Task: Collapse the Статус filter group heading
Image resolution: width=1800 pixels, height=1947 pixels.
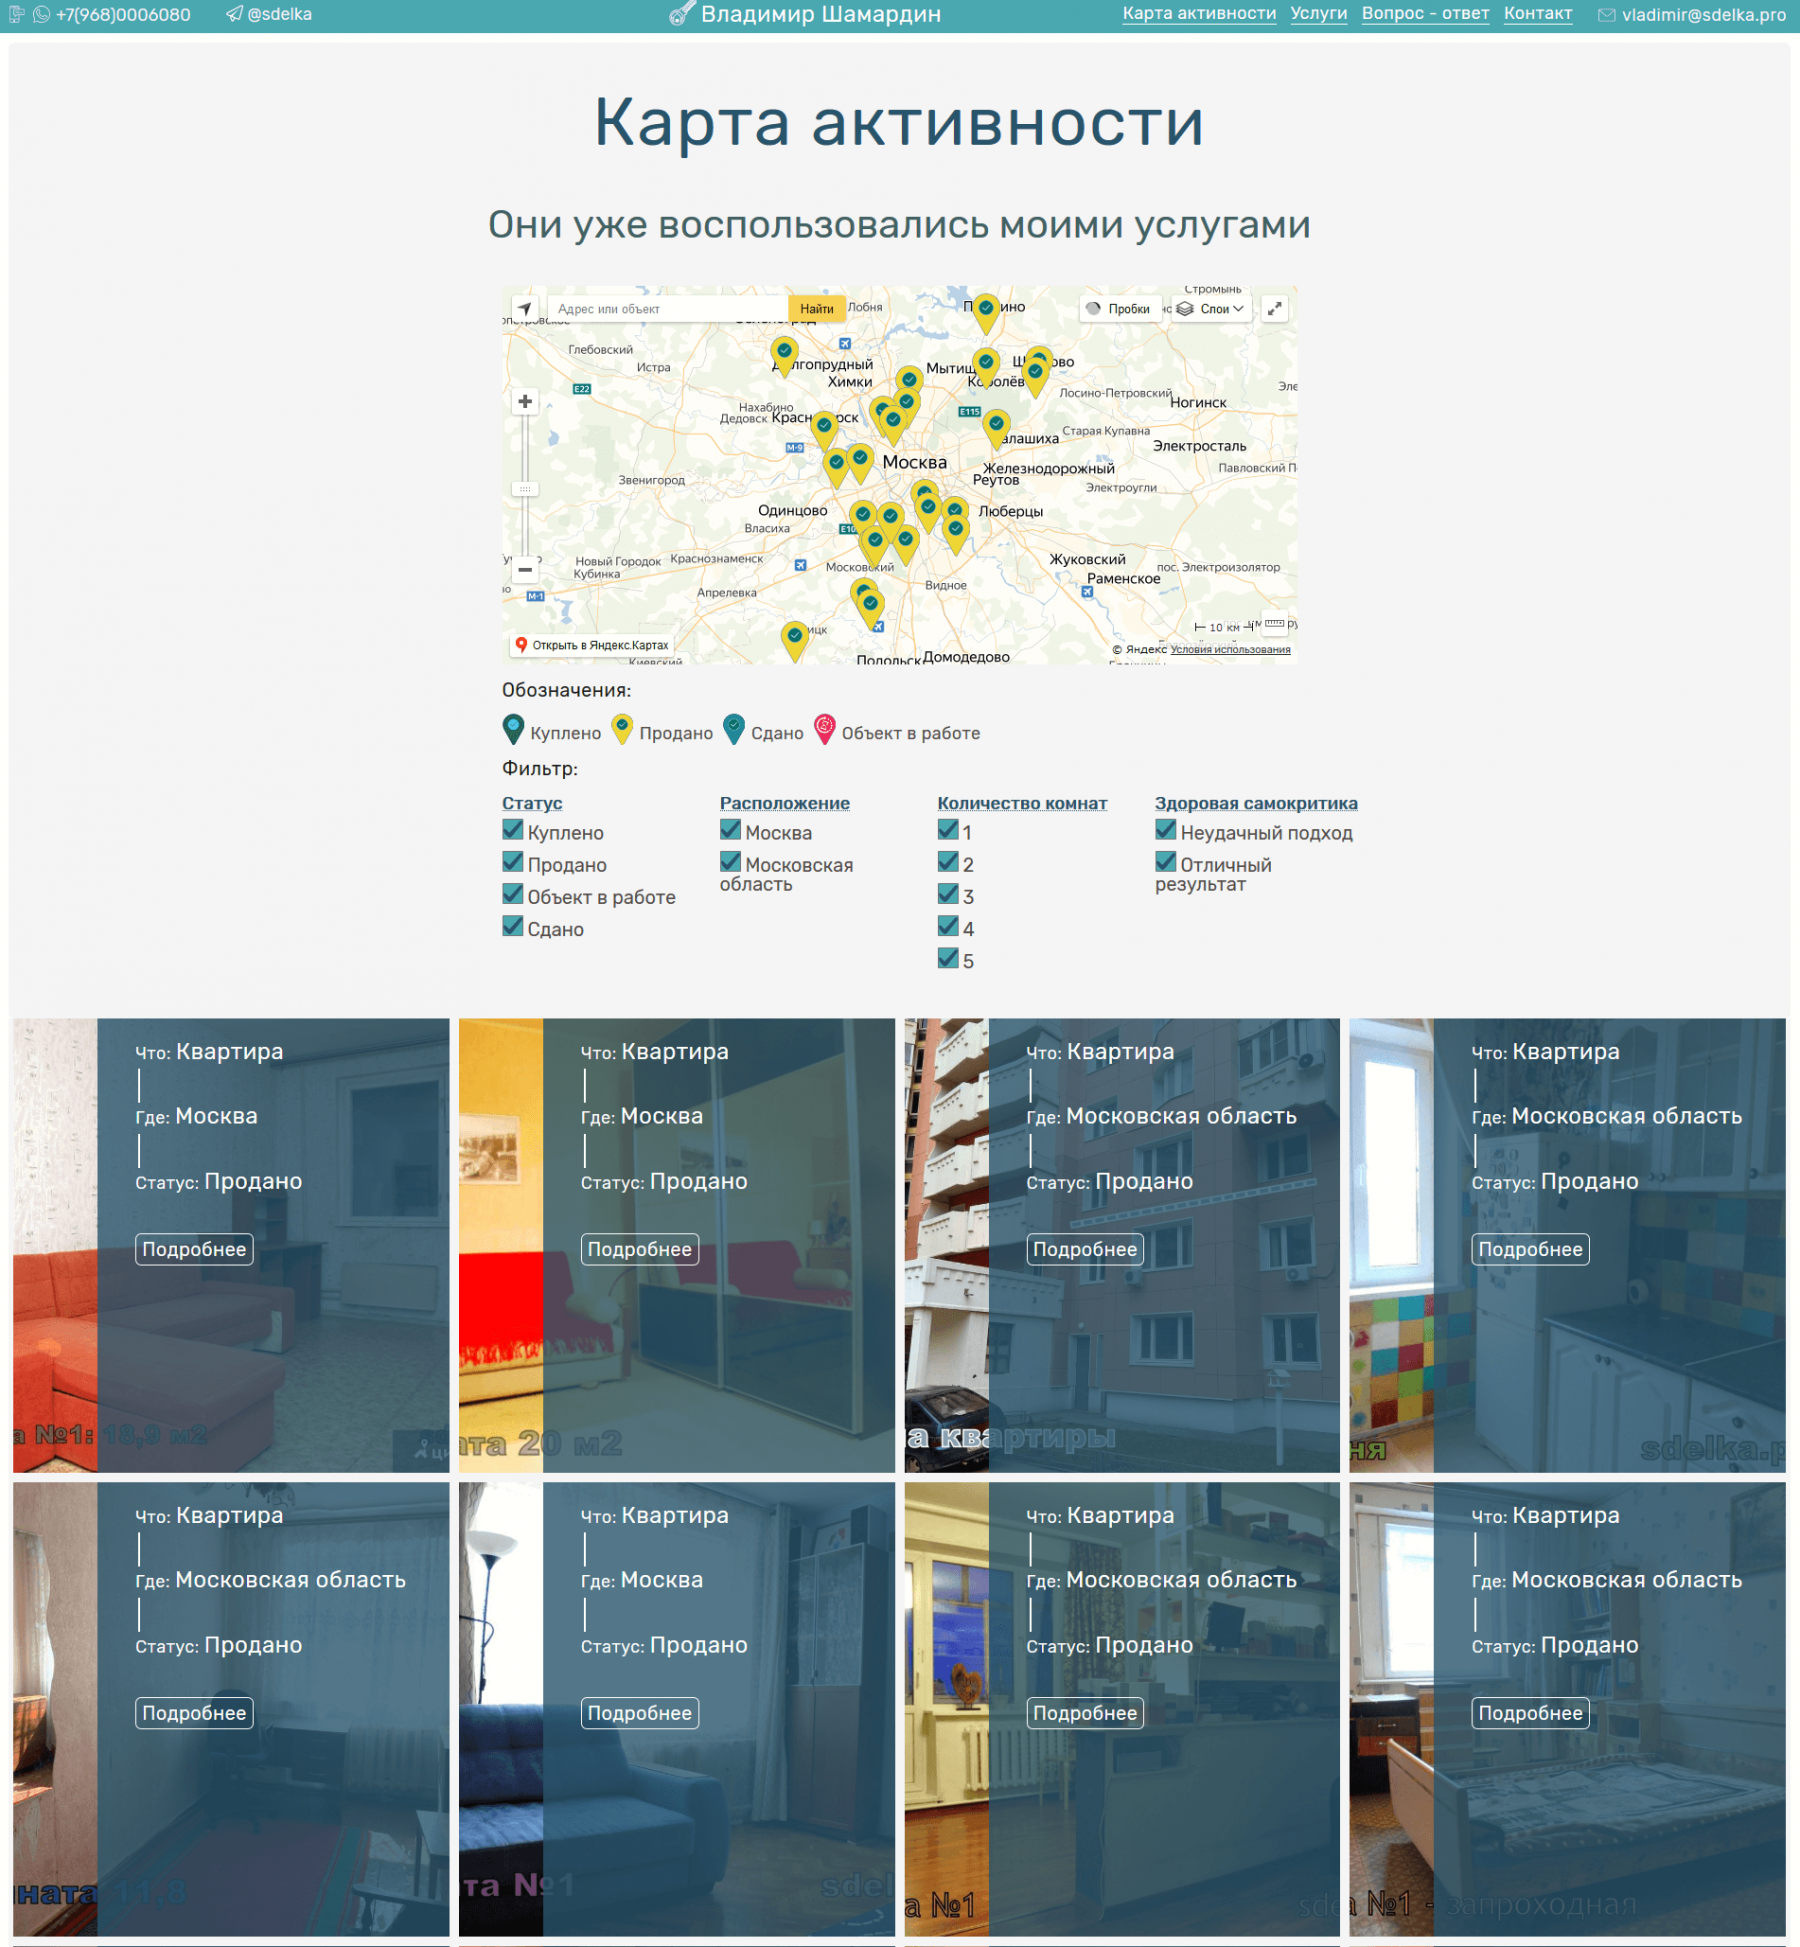Action: 532,803
